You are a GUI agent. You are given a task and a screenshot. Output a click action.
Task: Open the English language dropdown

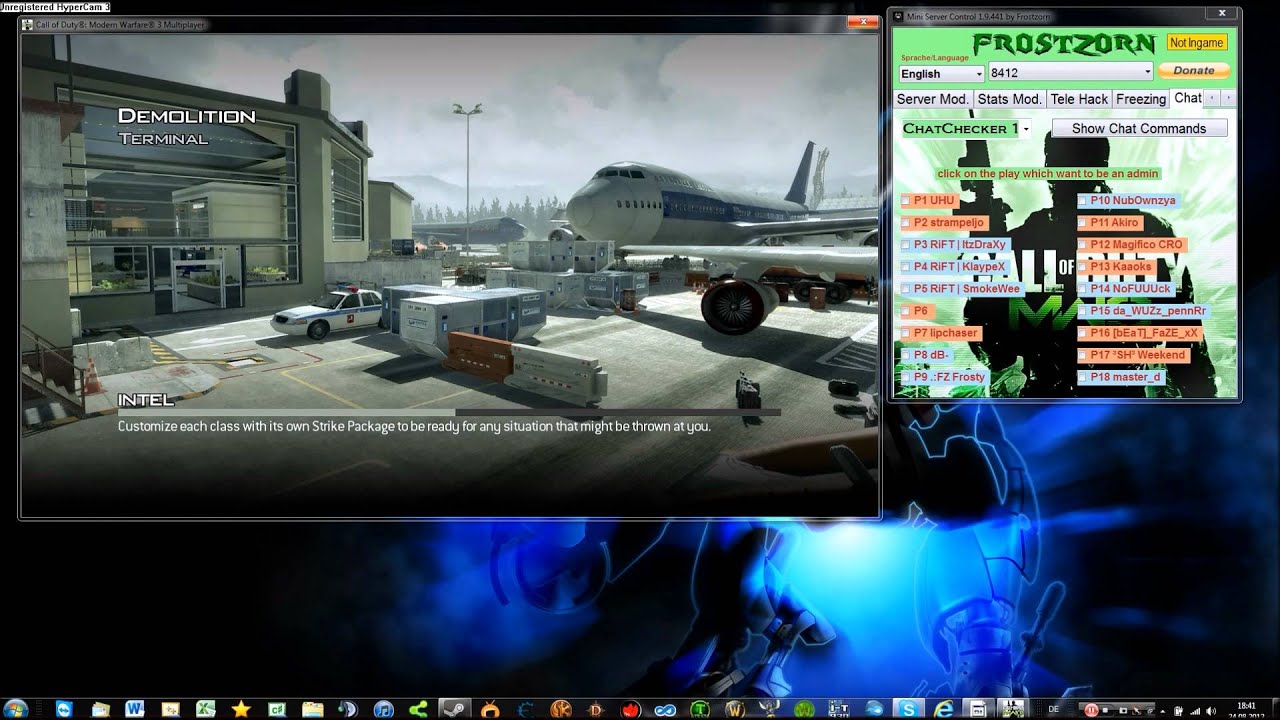pyautogui.click(x=941, y=73)
